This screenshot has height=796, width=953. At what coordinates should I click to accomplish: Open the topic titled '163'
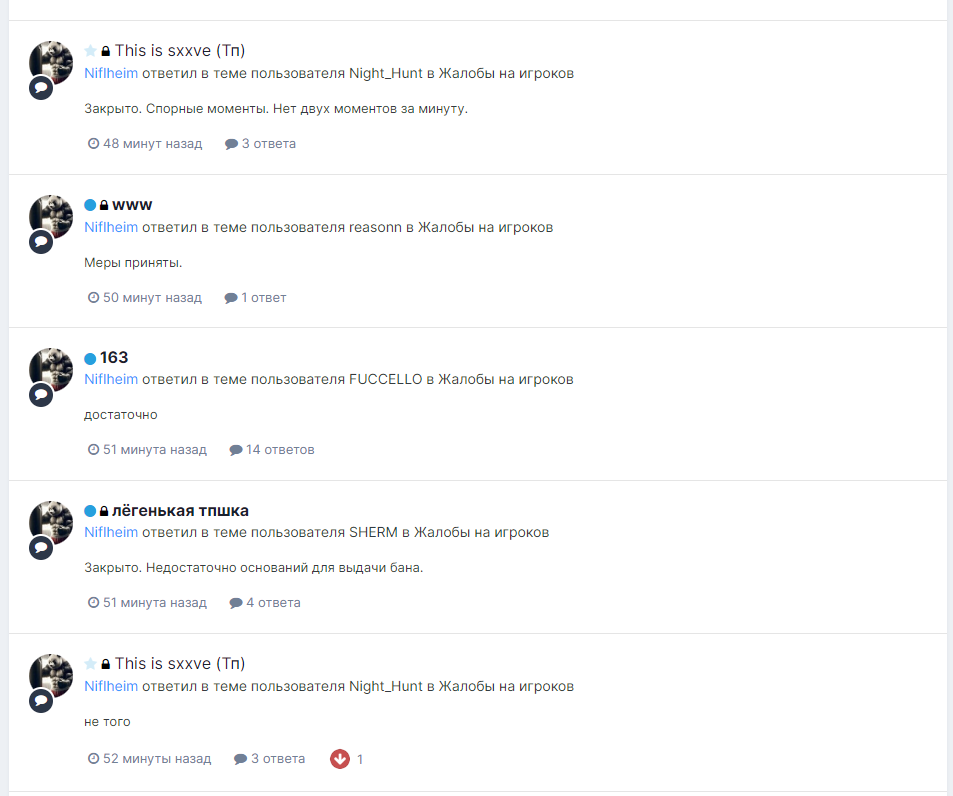tap(114, 357)
